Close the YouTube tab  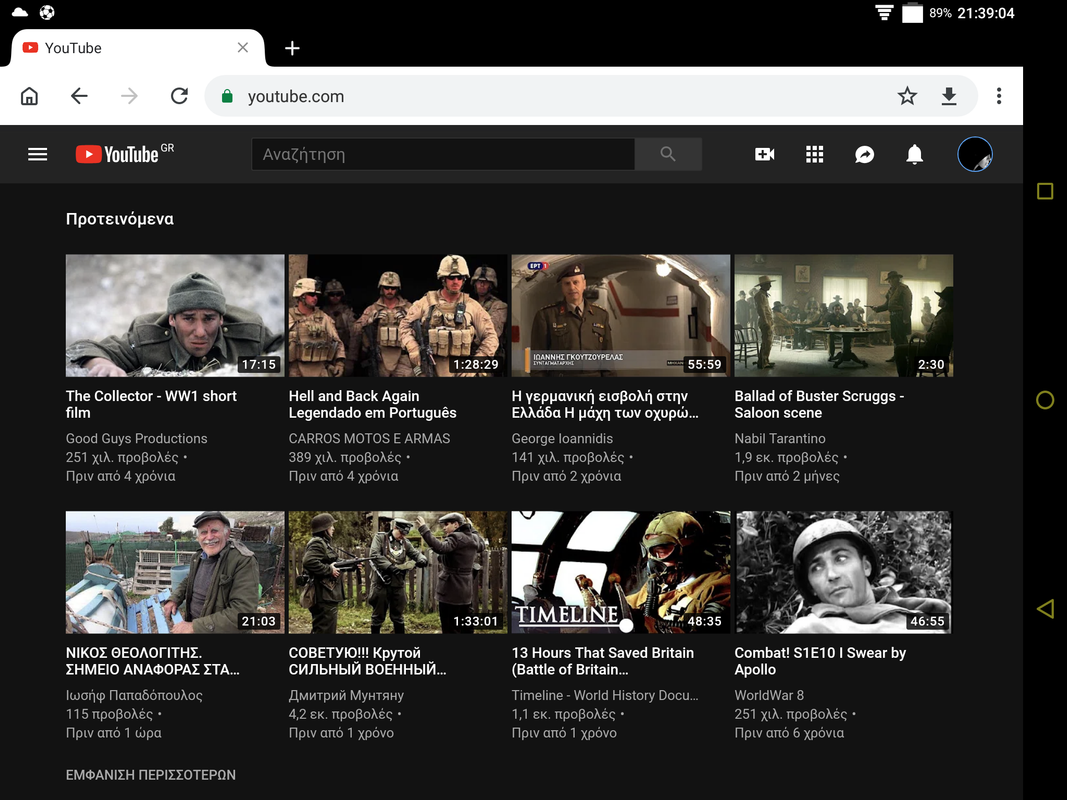point(243,48)
